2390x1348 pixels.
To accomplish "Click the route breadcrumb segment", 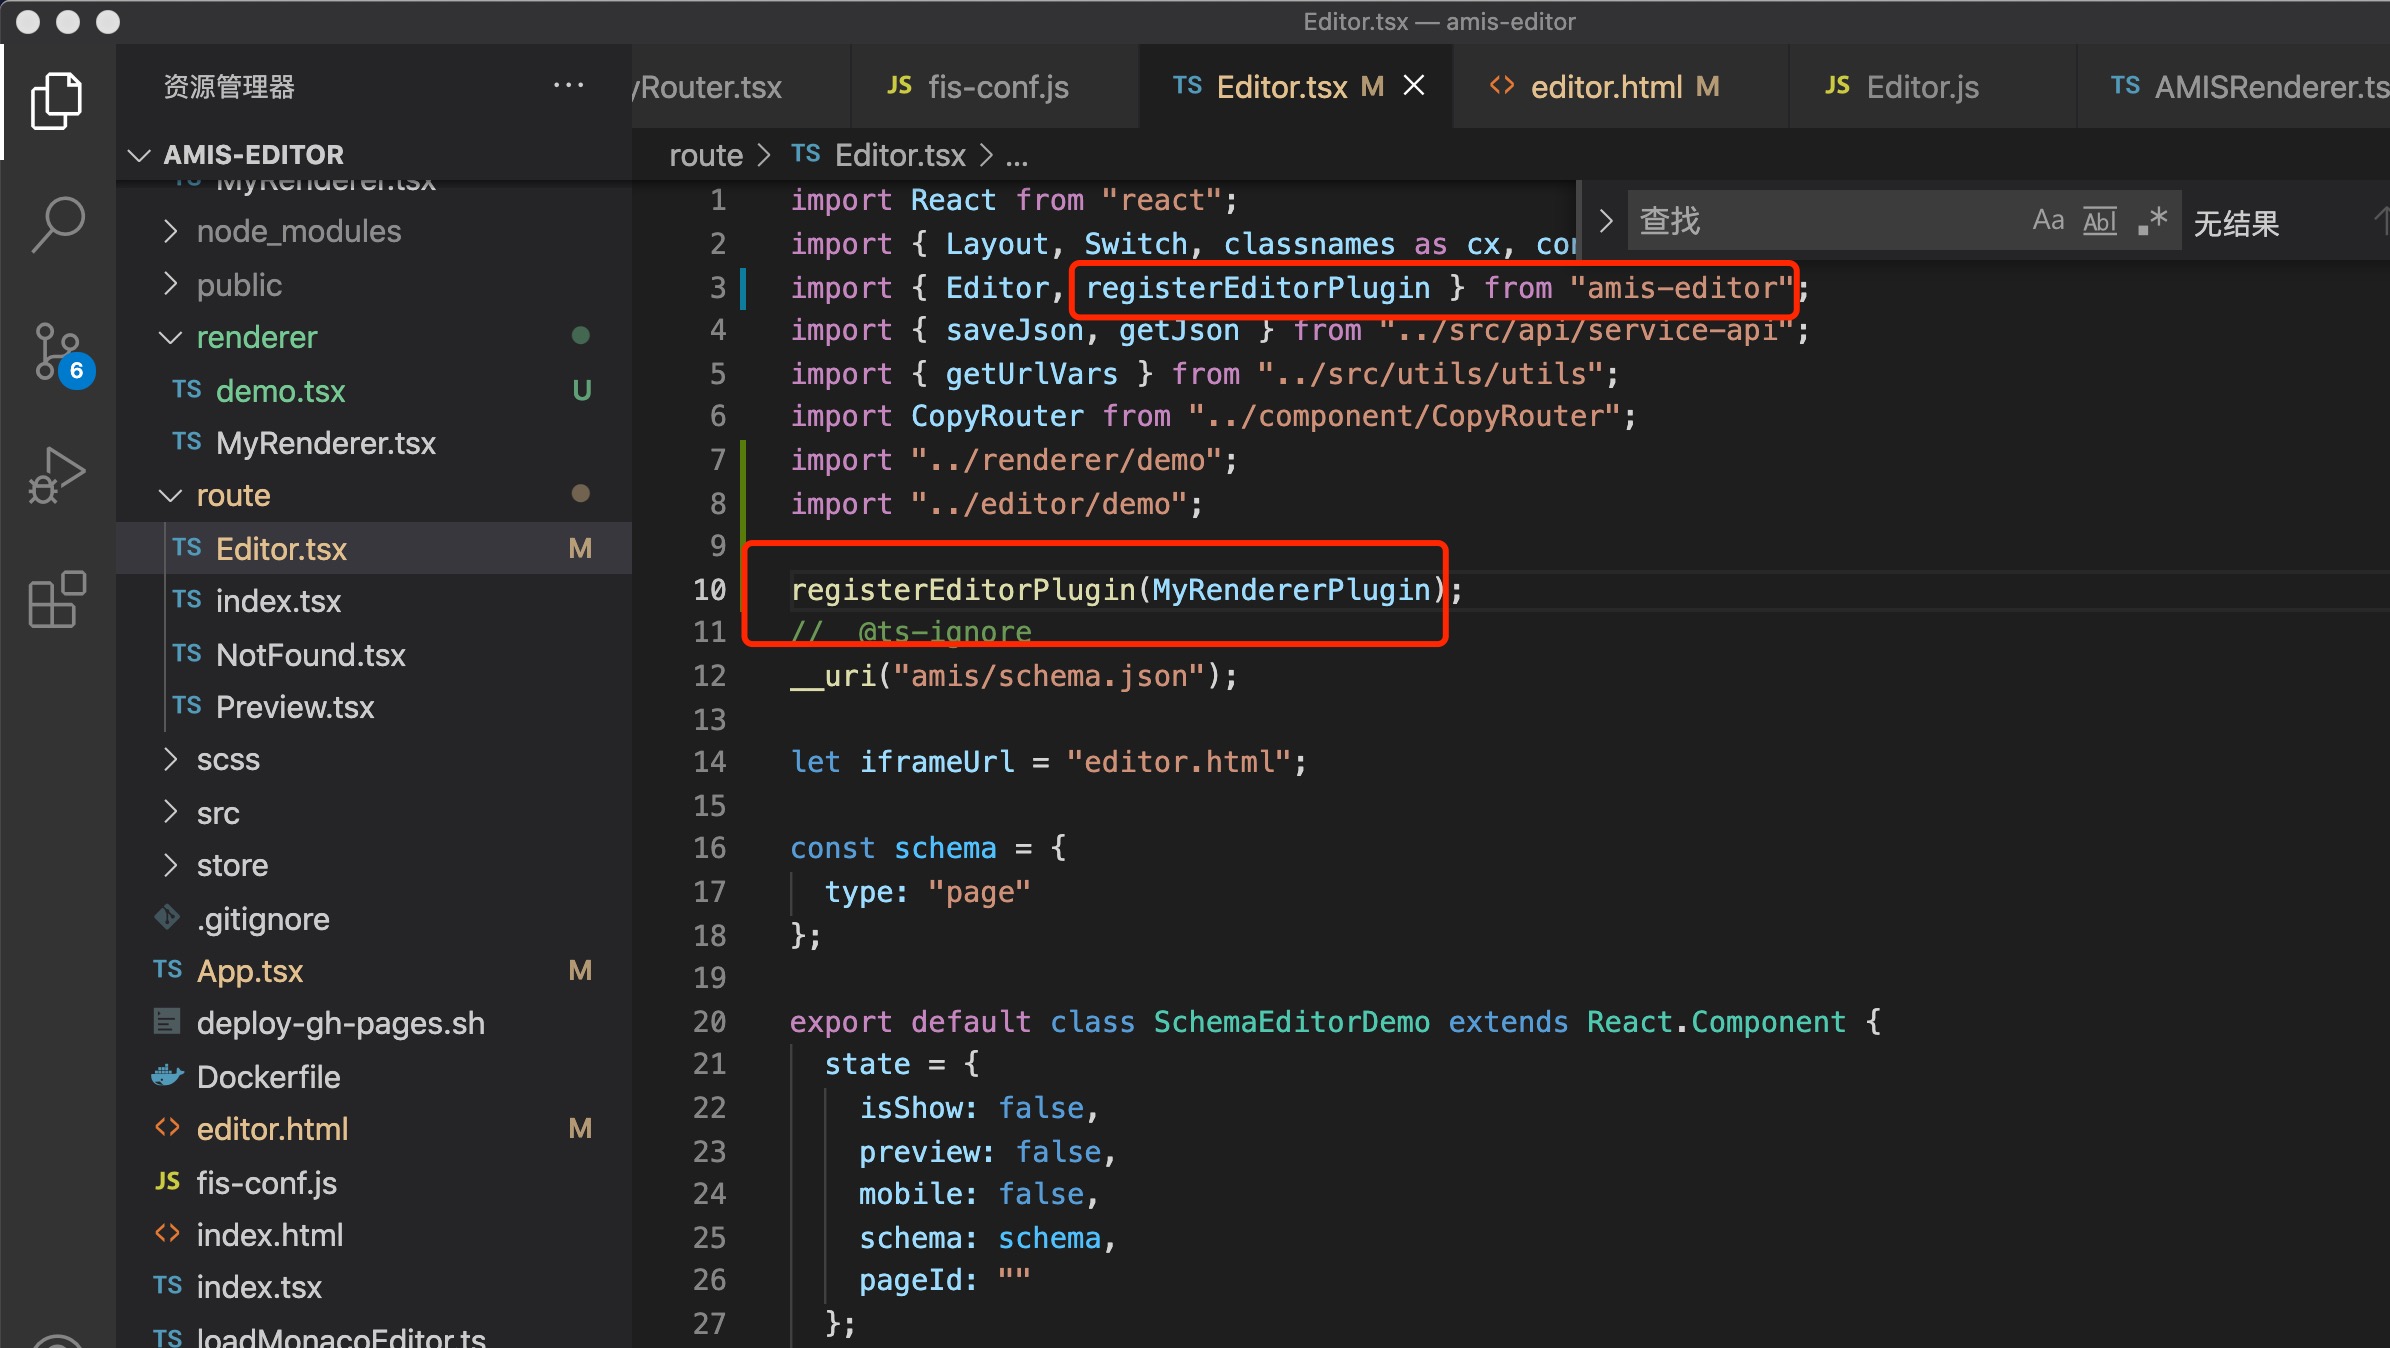I will coord(706,155).
